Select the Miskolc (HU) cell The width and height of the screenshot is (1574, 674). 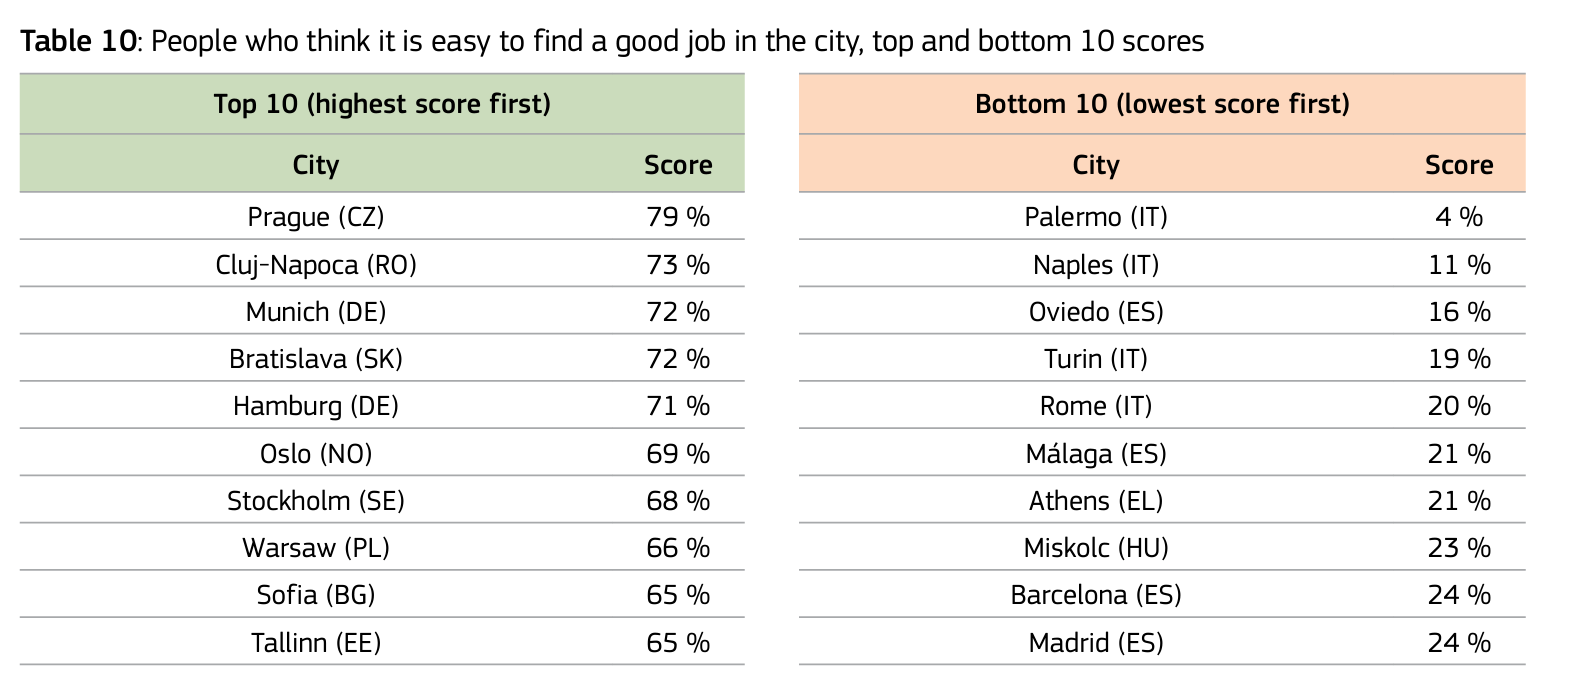pos(1096,548)
